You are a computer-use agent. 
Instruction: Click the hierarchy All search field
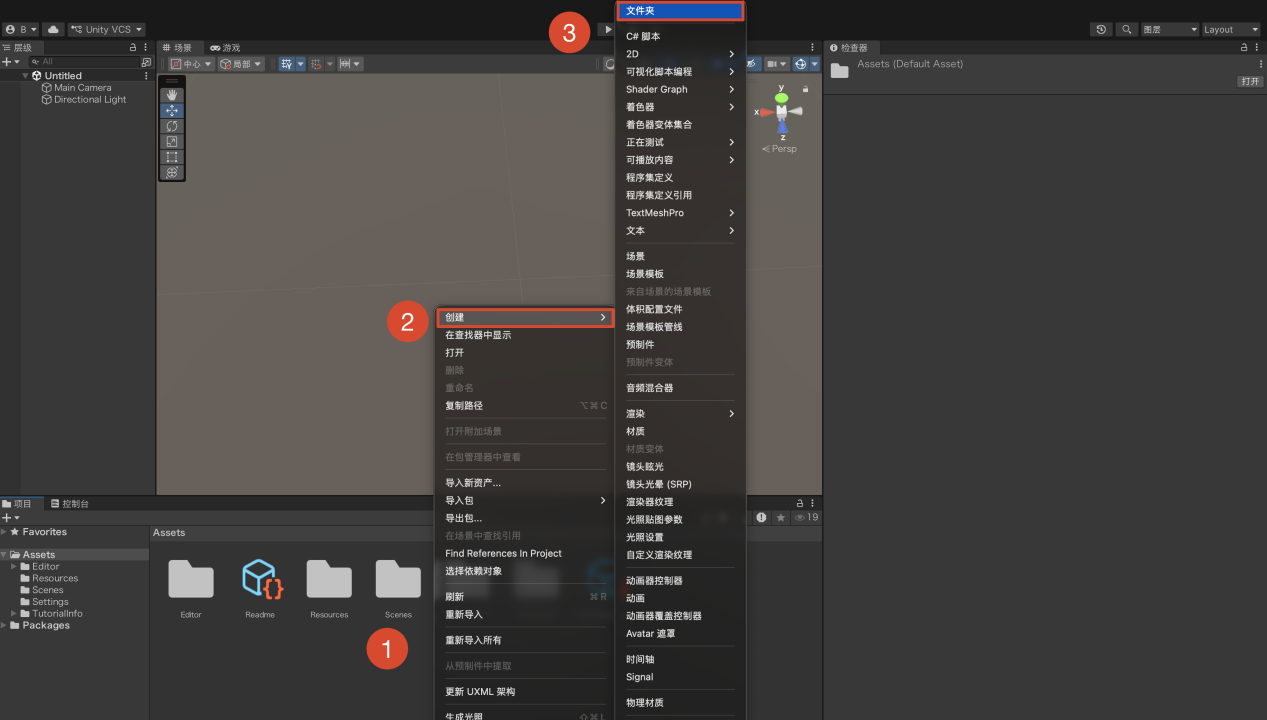point(83,62)
